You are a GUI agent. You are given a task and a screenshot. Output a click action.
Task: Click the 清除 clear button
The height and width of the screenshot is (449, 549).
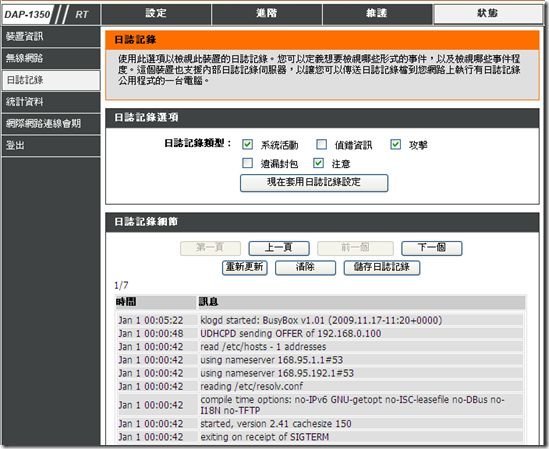pos(305,268)
